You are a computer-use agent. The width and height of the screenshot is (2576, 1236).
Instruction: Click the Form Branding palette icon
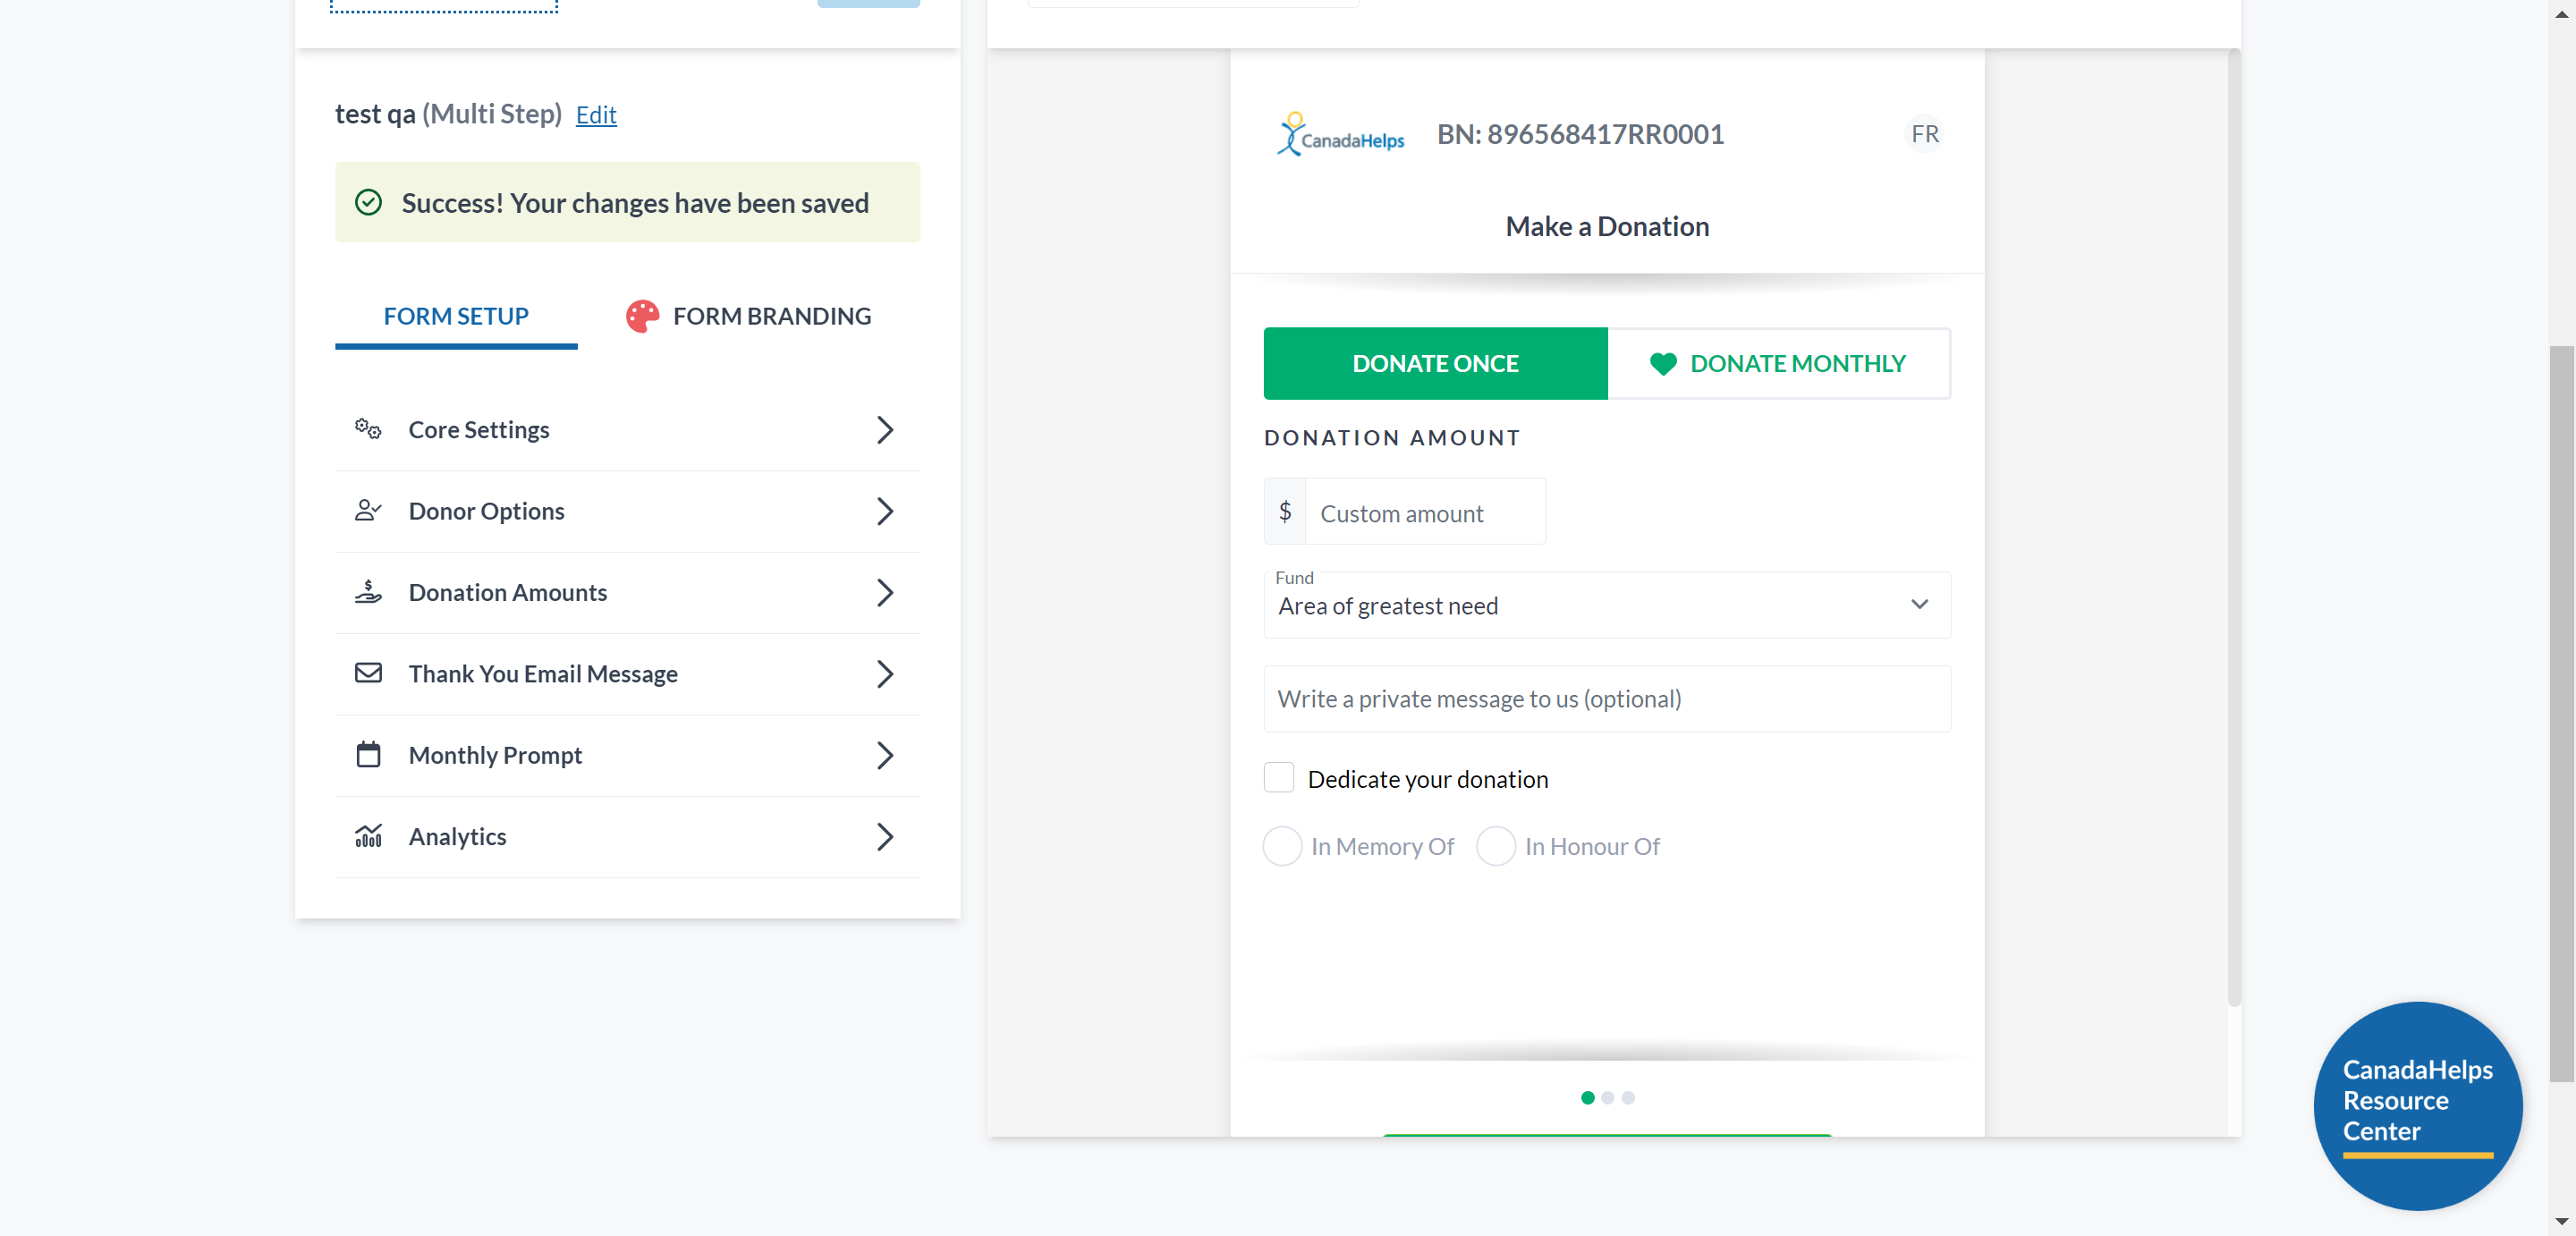coord(642,316)
